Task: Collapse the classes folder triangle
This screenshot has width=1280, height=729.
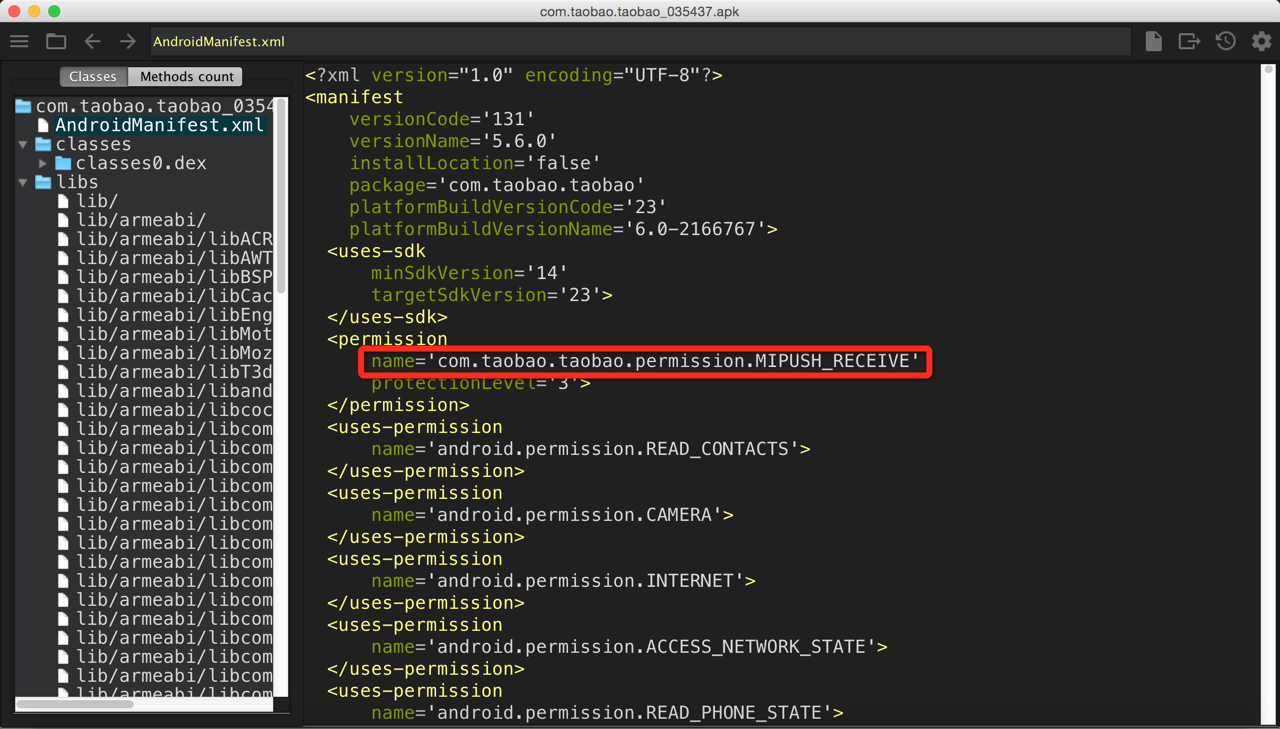Action: (23, 145)
